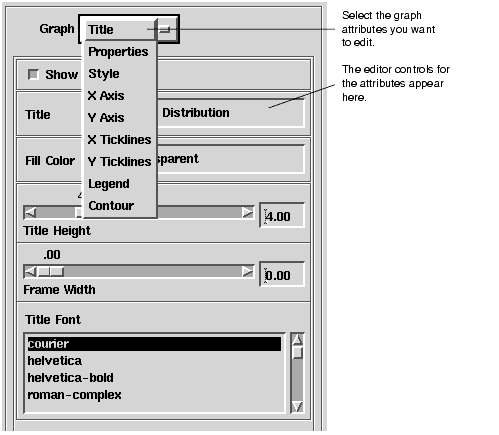Click the Frame Width slider thumb

(50, 272)
